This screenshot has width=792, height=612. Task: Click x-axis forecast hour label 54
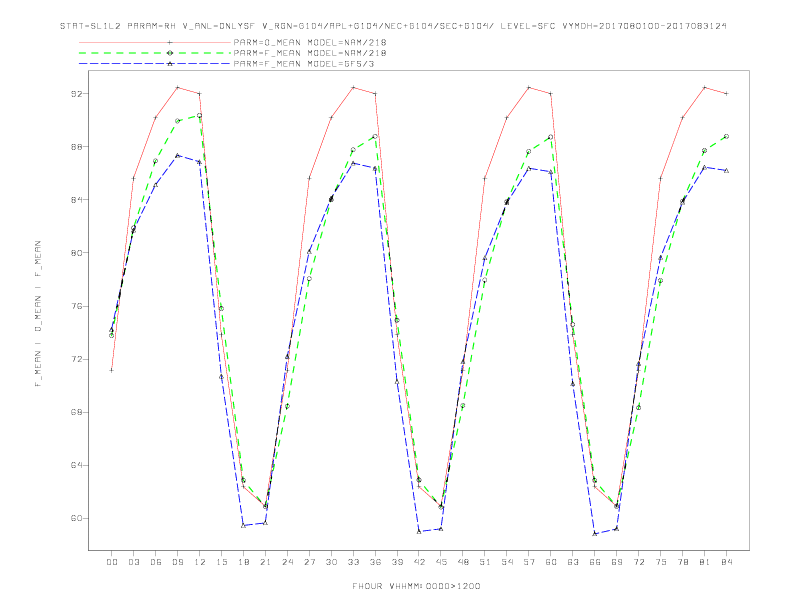coord(507,562)
